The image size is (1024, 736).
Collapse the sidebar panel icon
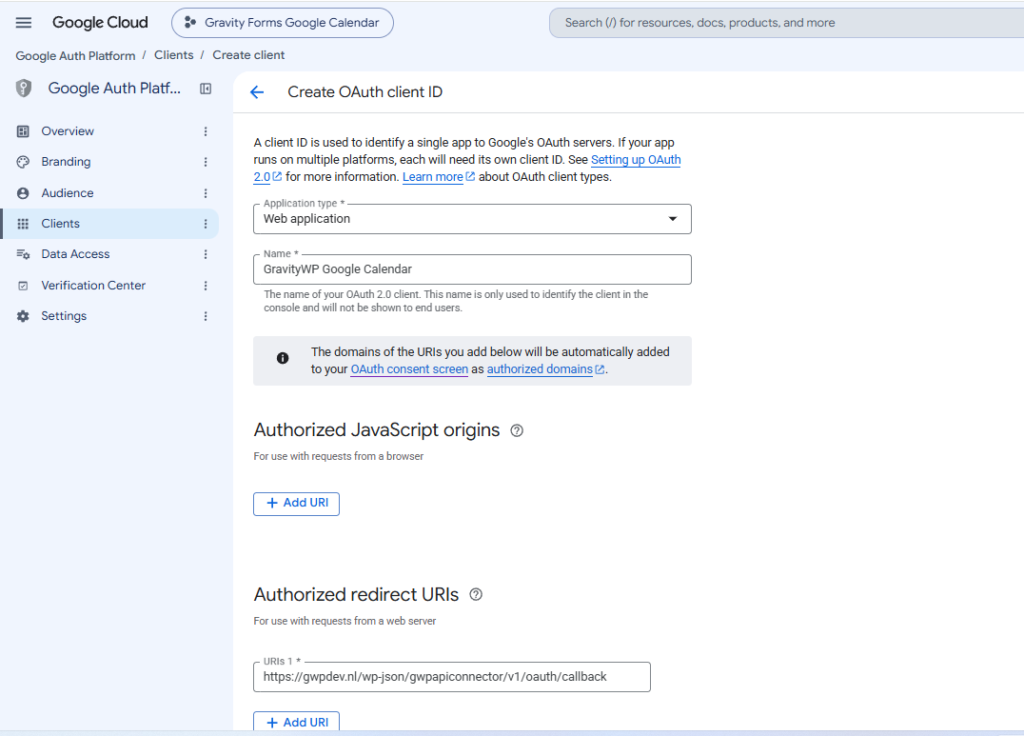coord(206,89)
